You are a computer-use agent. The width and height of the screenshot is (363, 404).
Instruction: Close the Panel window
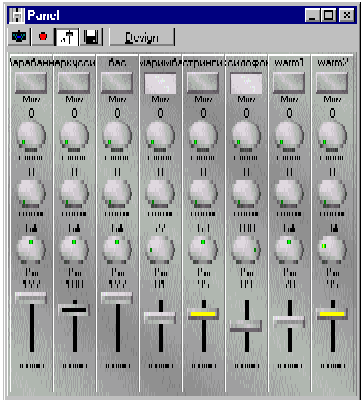click(346, 15)
